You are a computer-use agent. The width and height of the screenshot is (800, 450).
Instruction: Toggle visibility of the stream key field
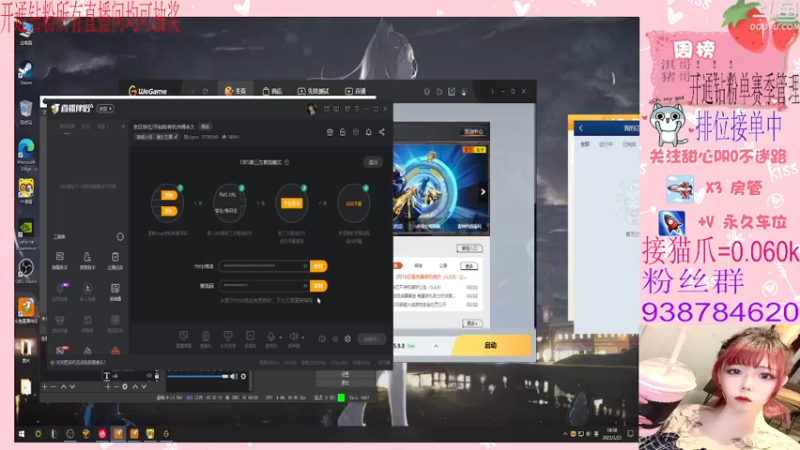pyautogui.click(x=305, y=286)
